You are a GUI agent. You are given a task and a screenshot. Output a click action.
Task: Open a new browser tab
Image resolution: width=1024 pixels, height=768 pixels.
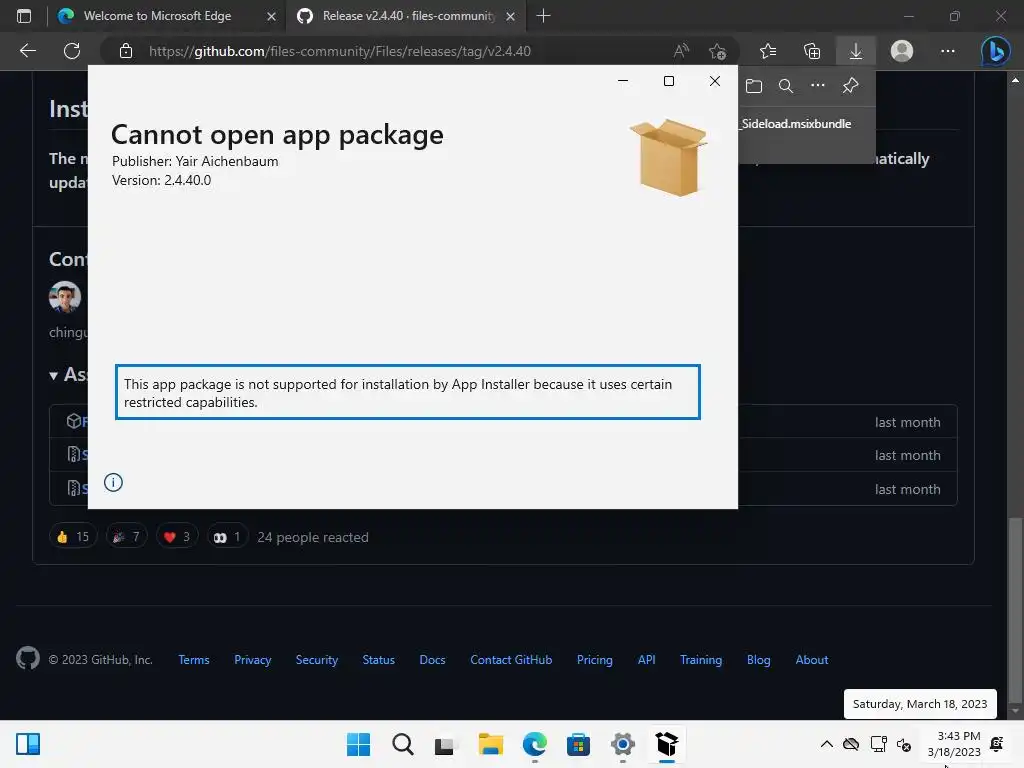click(x=543, y=16)
